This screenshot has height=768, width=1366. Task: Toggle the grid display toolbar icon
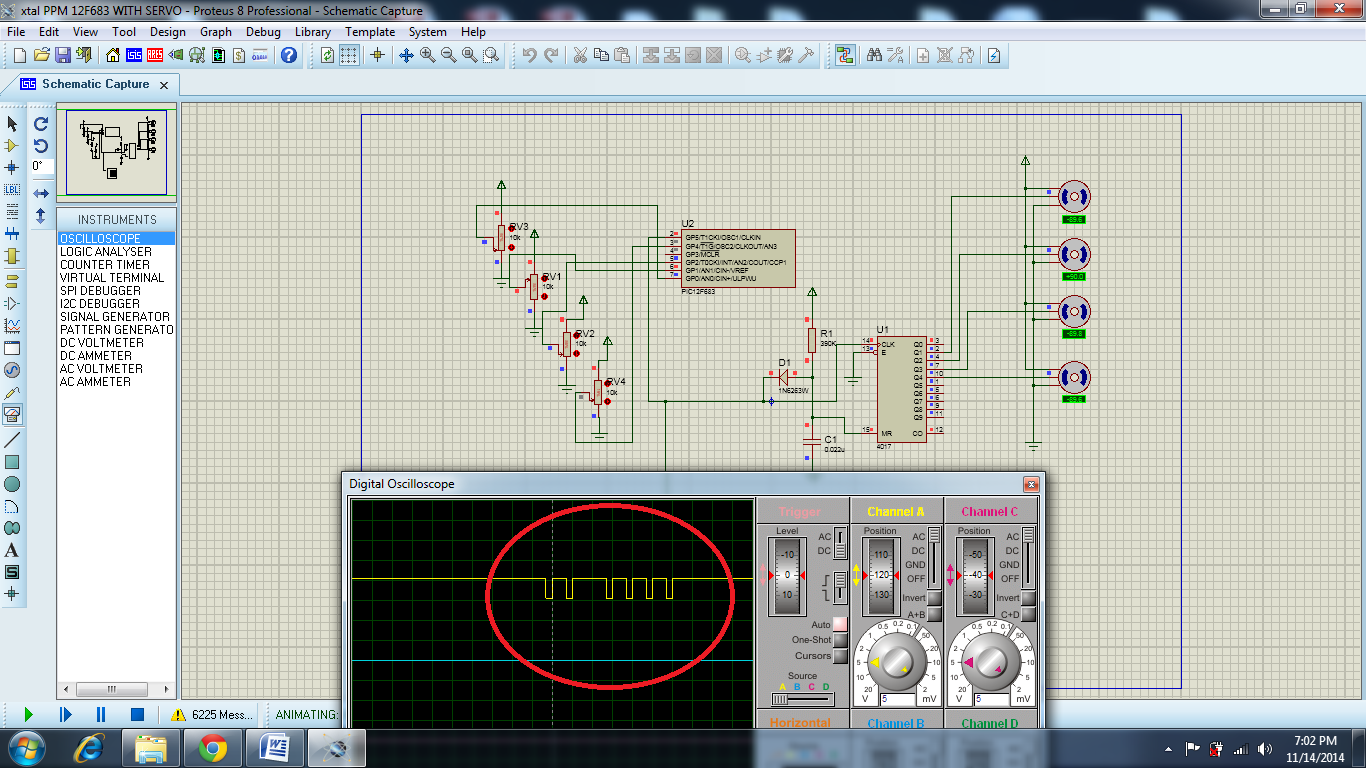click(348, 55)
